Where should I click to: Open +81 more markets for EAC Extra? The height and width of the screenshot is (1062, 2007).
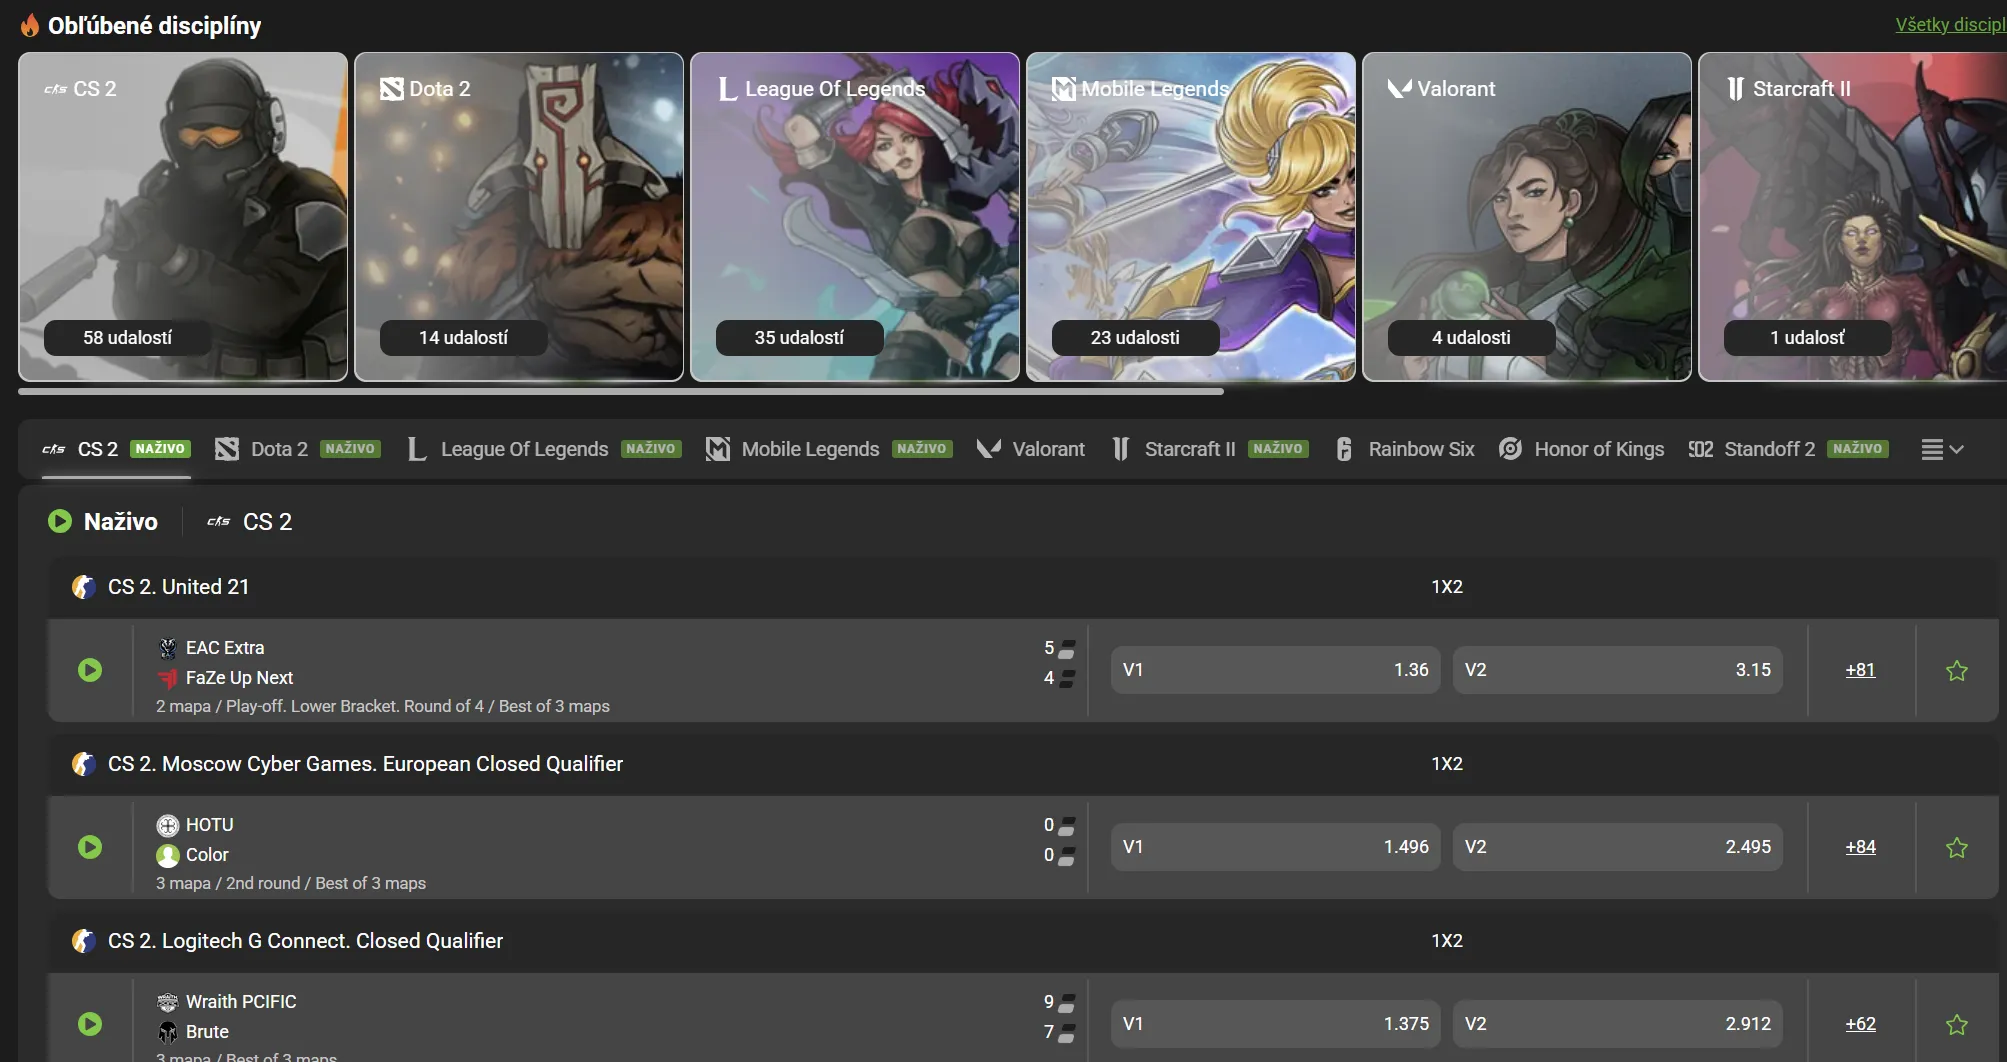point(1860,670)
